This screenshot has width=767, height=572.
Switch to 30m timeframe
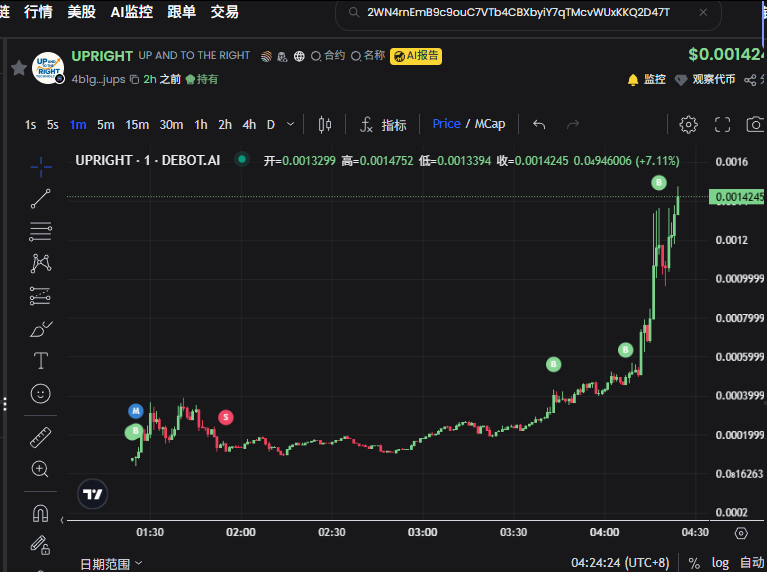click(x=171, y=125)
